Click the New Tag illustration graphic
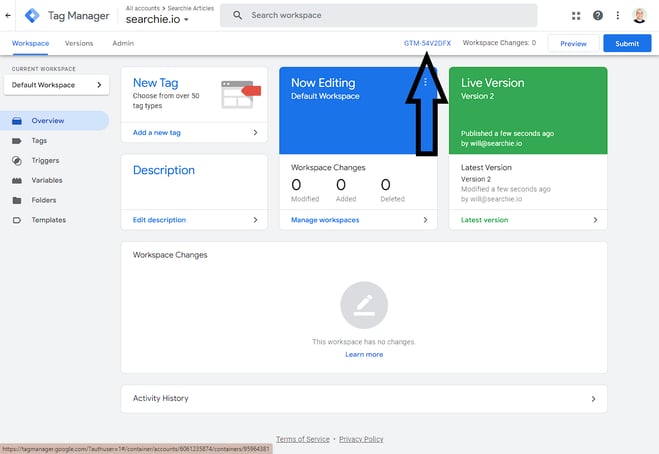659x454 pixels. pos(241,95)
